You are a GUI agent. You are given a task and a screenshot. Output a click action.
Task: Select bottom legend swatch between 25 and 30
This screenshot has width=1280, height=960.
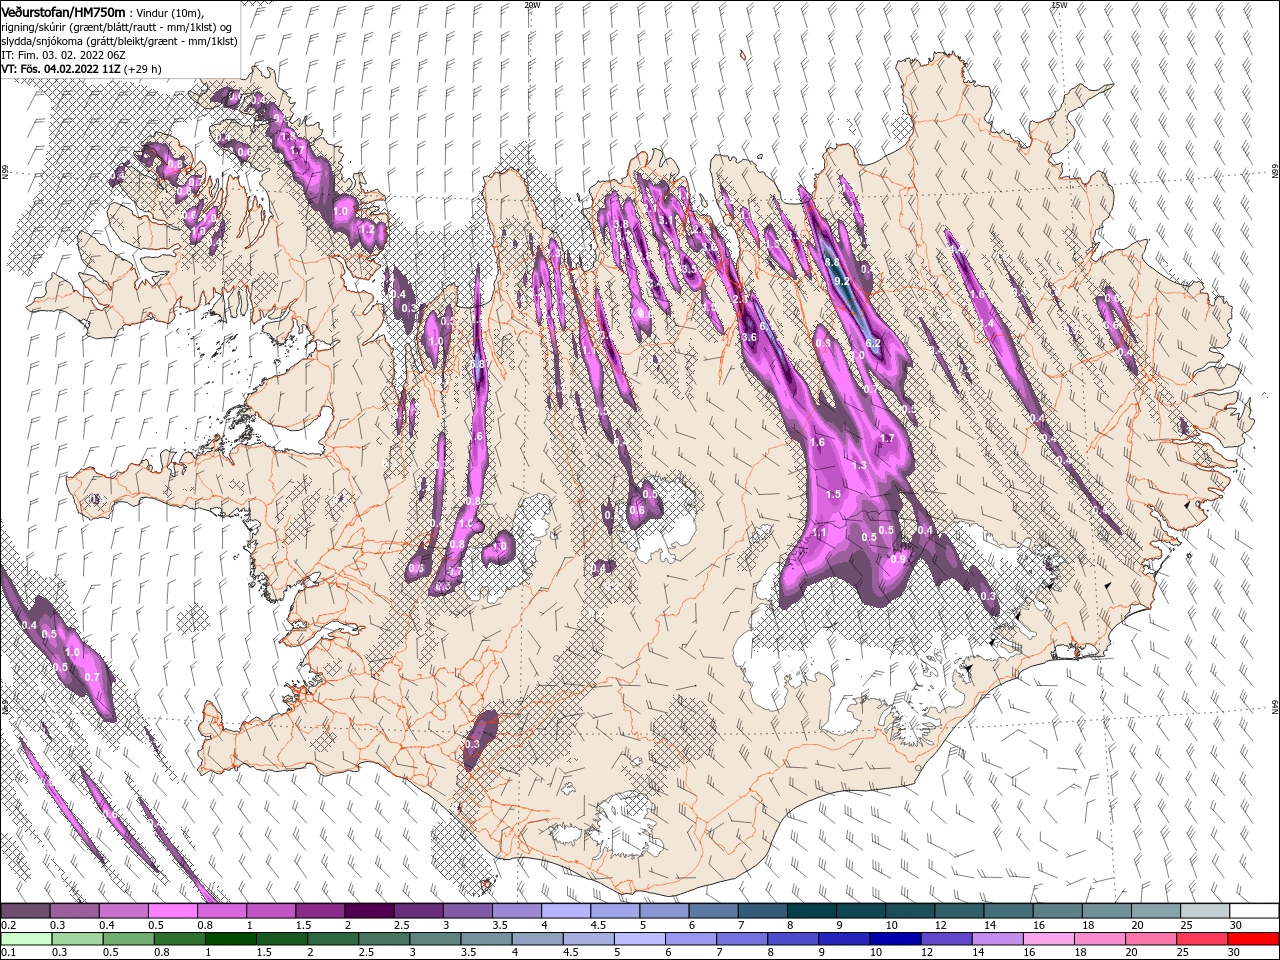pyautogui.click(x=1200, y=939)
